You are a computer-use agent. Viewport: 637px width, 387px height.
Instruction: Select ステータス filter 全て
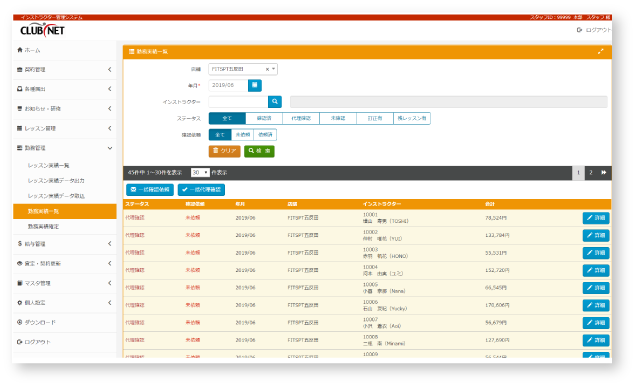227,118
